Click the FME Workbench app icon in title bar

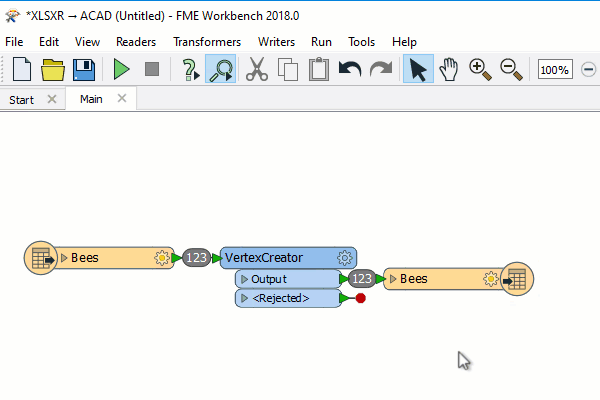point(12,15)
